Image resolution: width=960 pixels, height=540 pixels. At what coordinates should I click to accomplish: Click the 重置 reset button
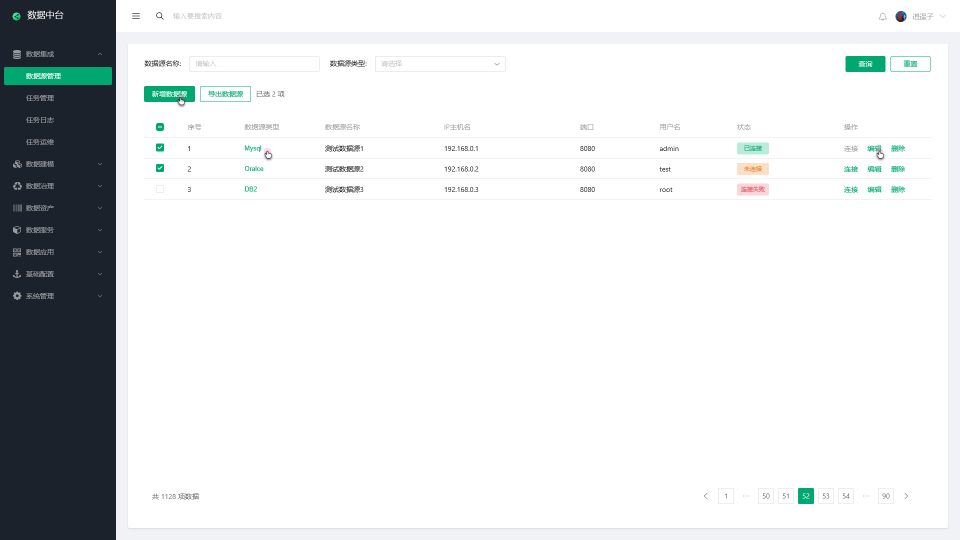pyautogui.click(x=910, y=64)
